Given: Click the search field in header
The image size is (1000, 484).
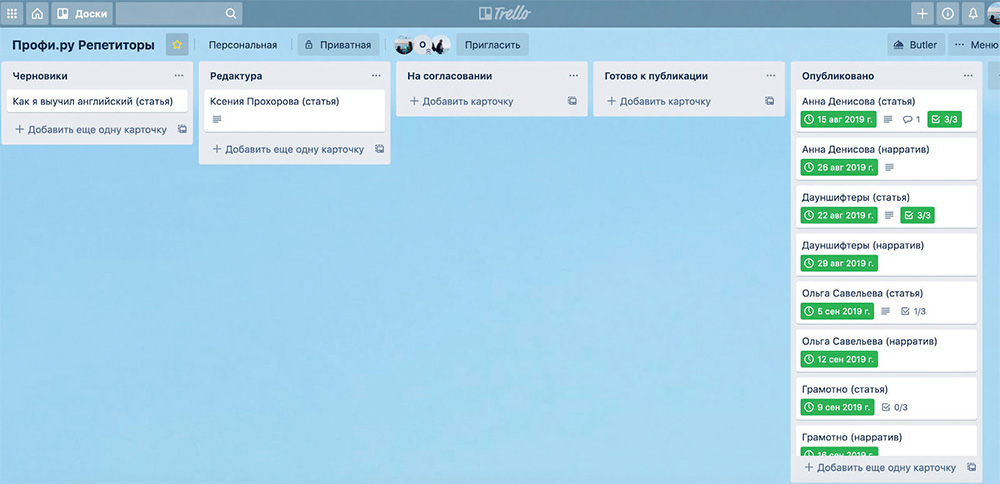Looking at the screenshot, I should (x=178, y=14).
